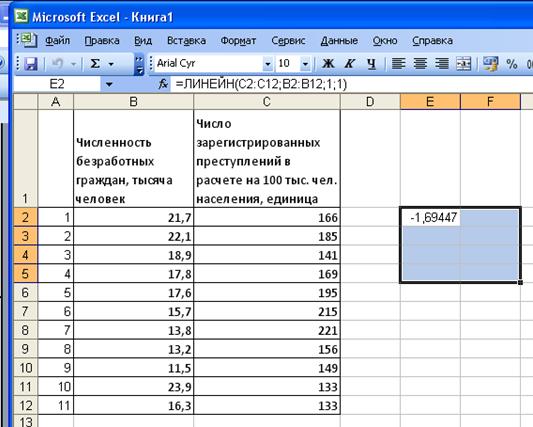Open the Окно menu

click(x=385, y=40)
